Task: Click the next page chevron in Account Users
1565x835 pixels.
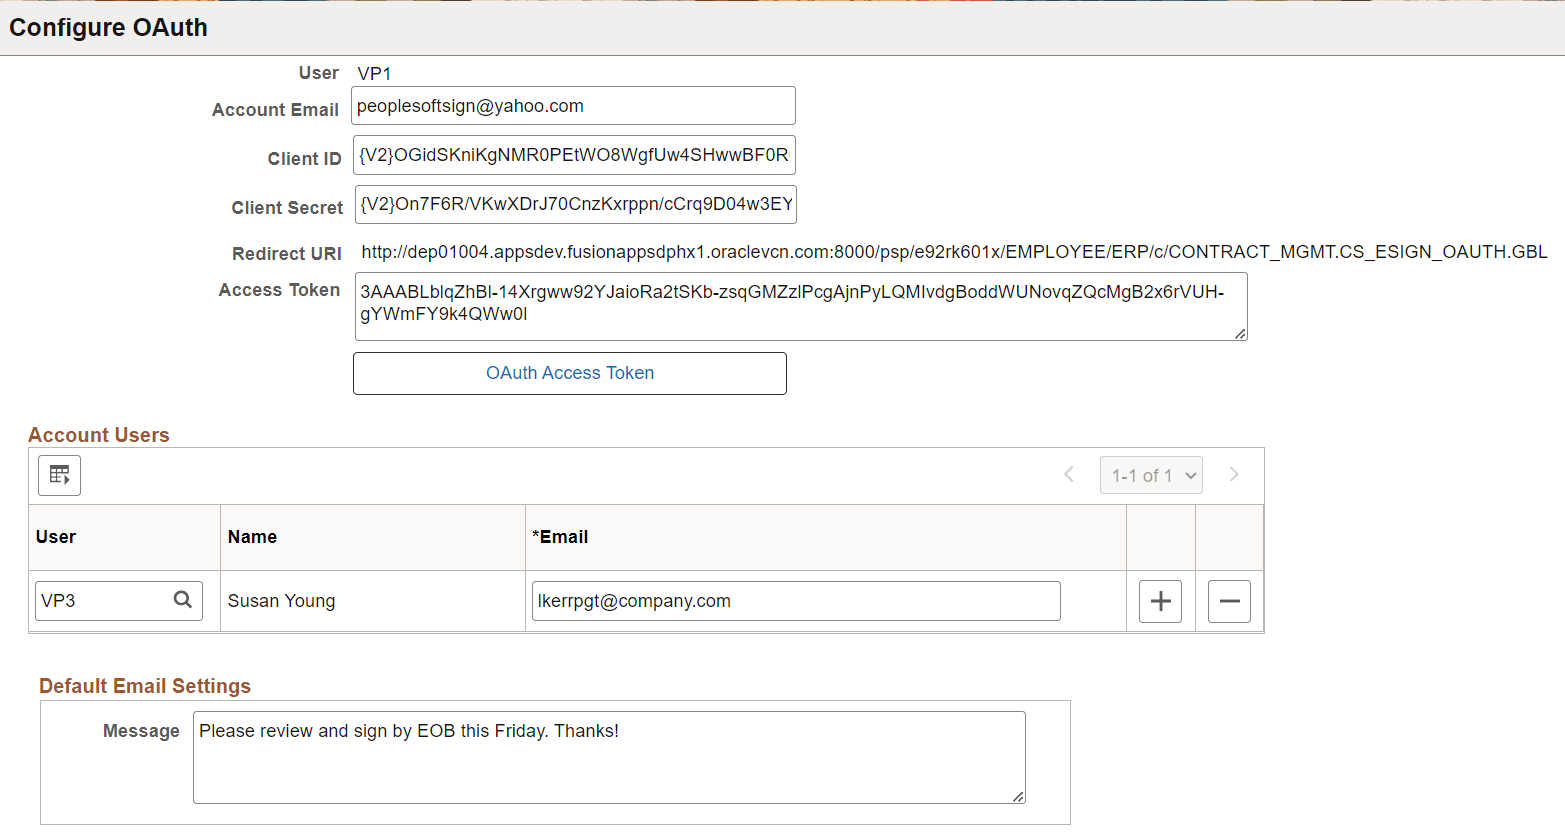Action: 1234,474
